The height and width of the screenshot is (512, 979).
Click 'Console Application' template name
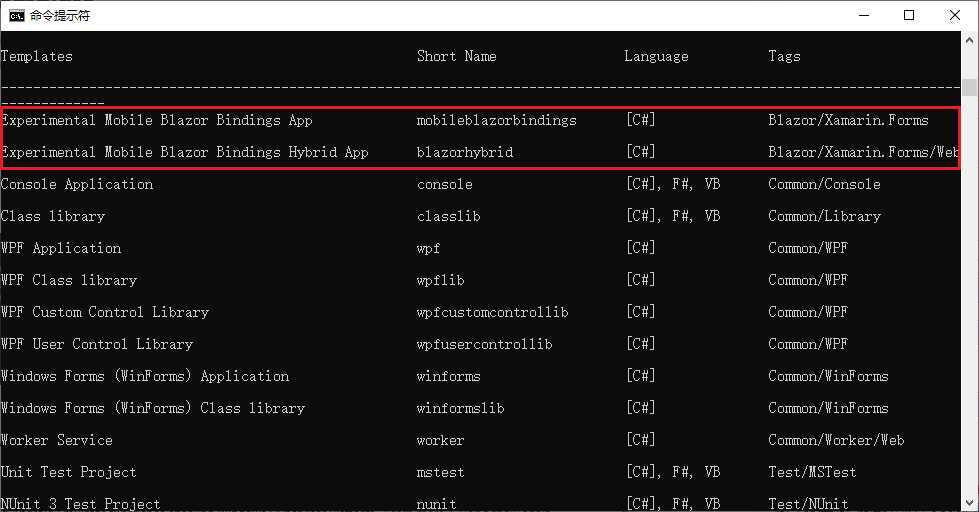[77, 184]
